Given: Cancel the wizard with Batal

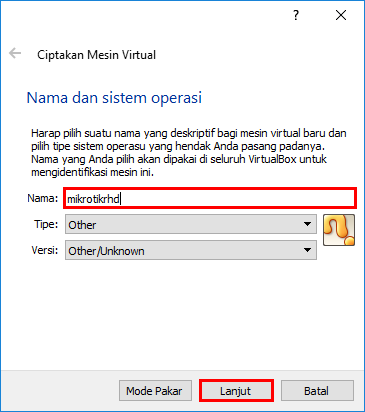Looking at the screenshot, I should (317, 391).
